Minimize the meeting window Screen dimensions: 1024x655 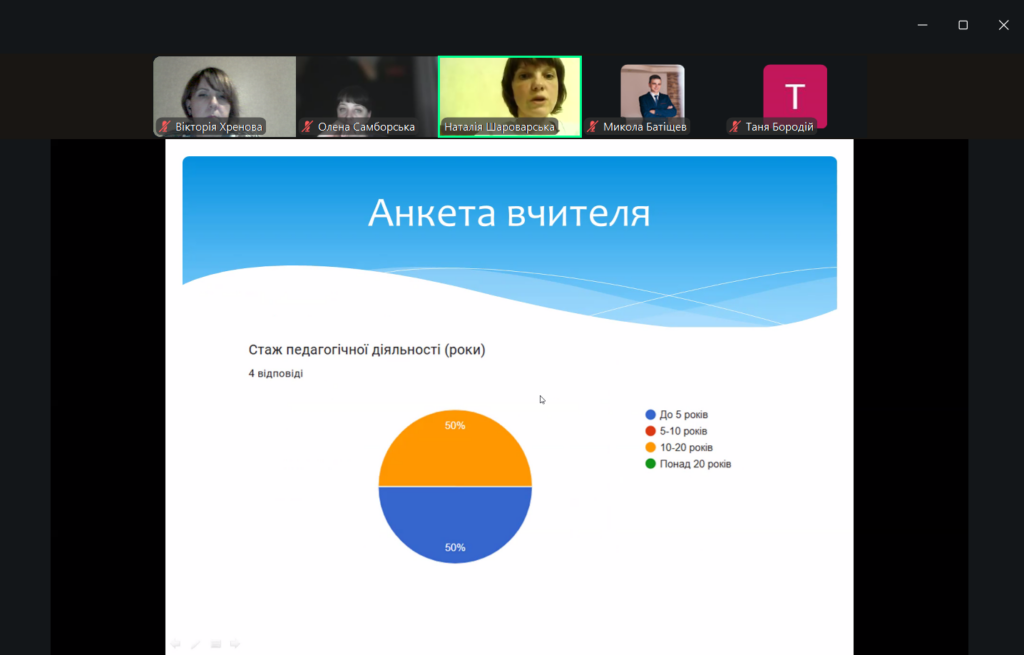(922, 25)
